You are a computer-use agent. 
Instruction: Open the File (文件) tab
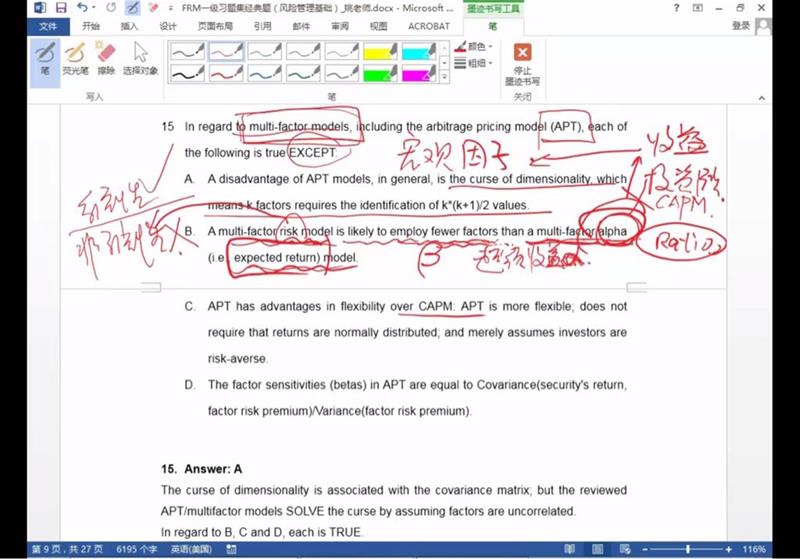47,26
